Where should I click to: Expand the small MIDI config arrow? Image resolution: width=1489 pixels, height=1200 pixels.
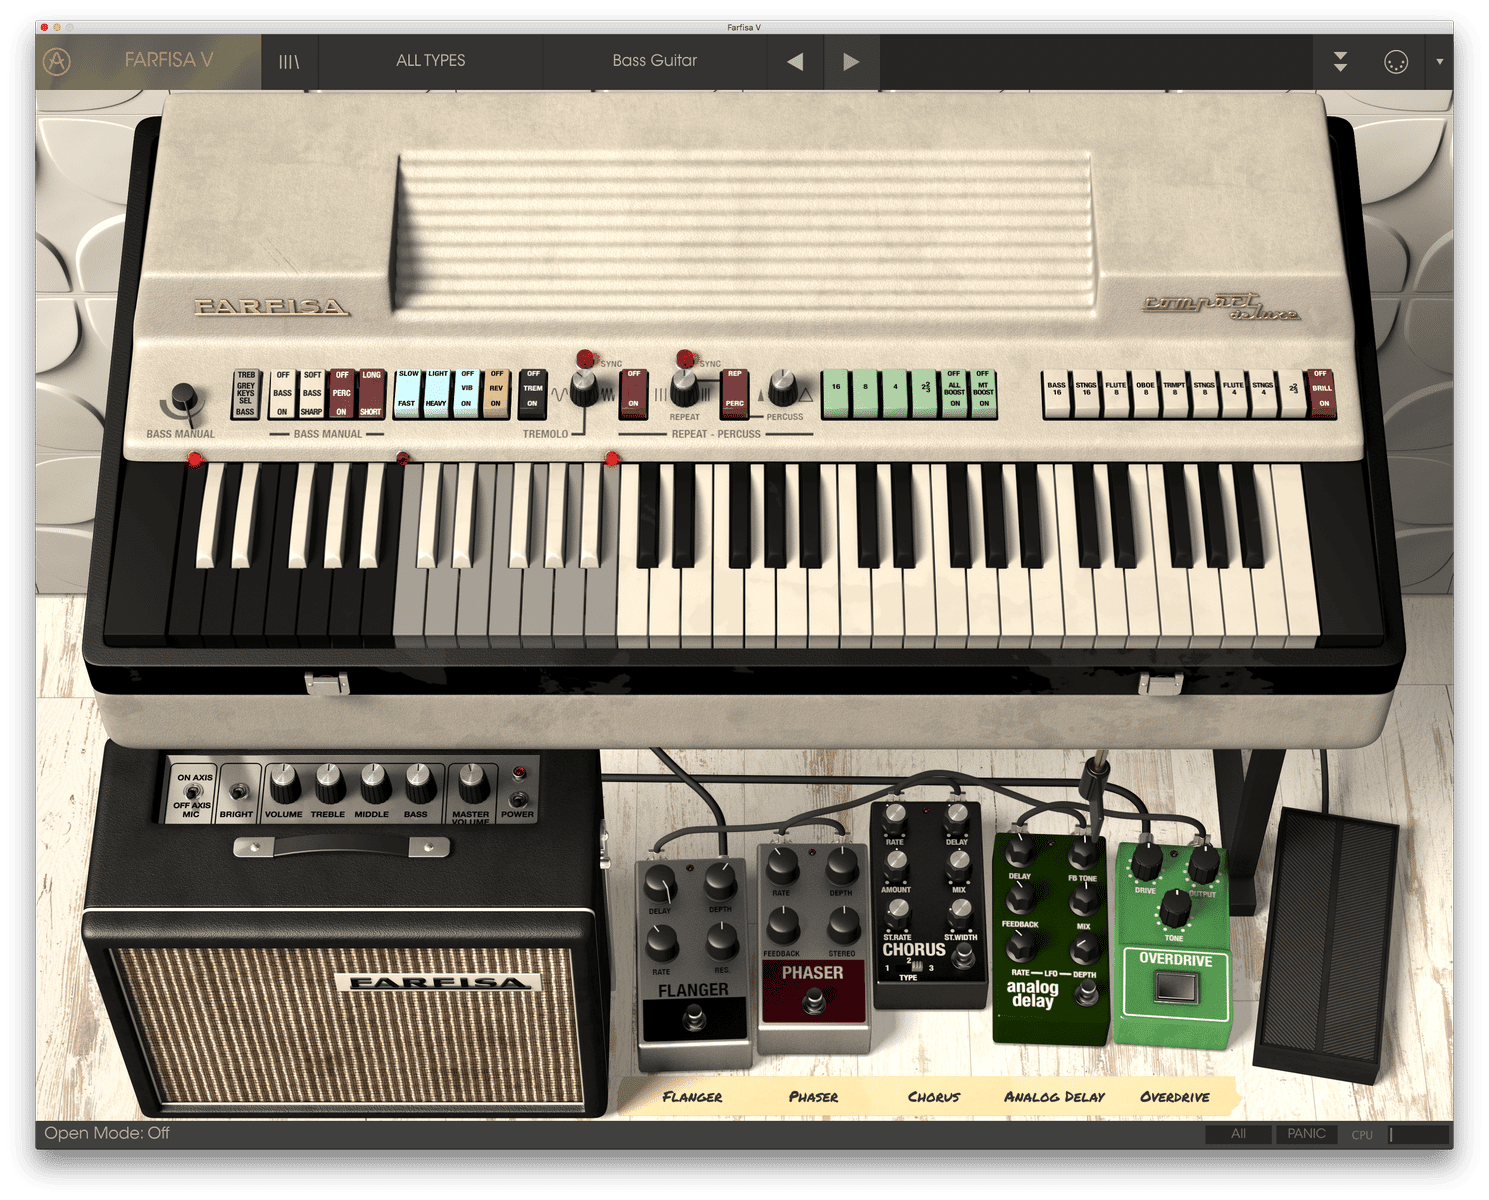[1440, 62]
